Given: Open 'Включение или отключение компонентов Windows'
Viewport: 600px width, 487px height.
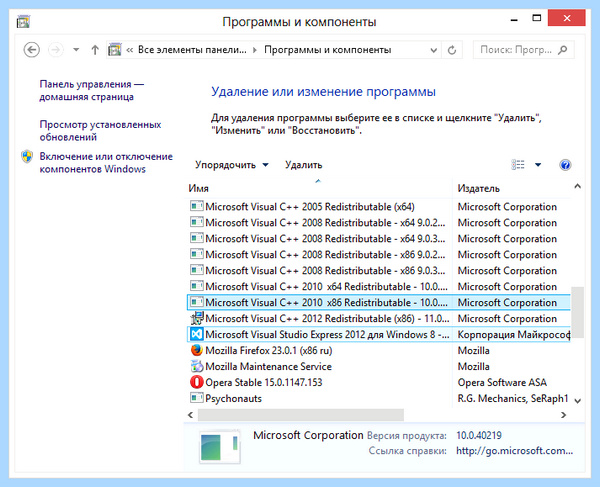Looking at the screenshot, I should click(106, 163).
